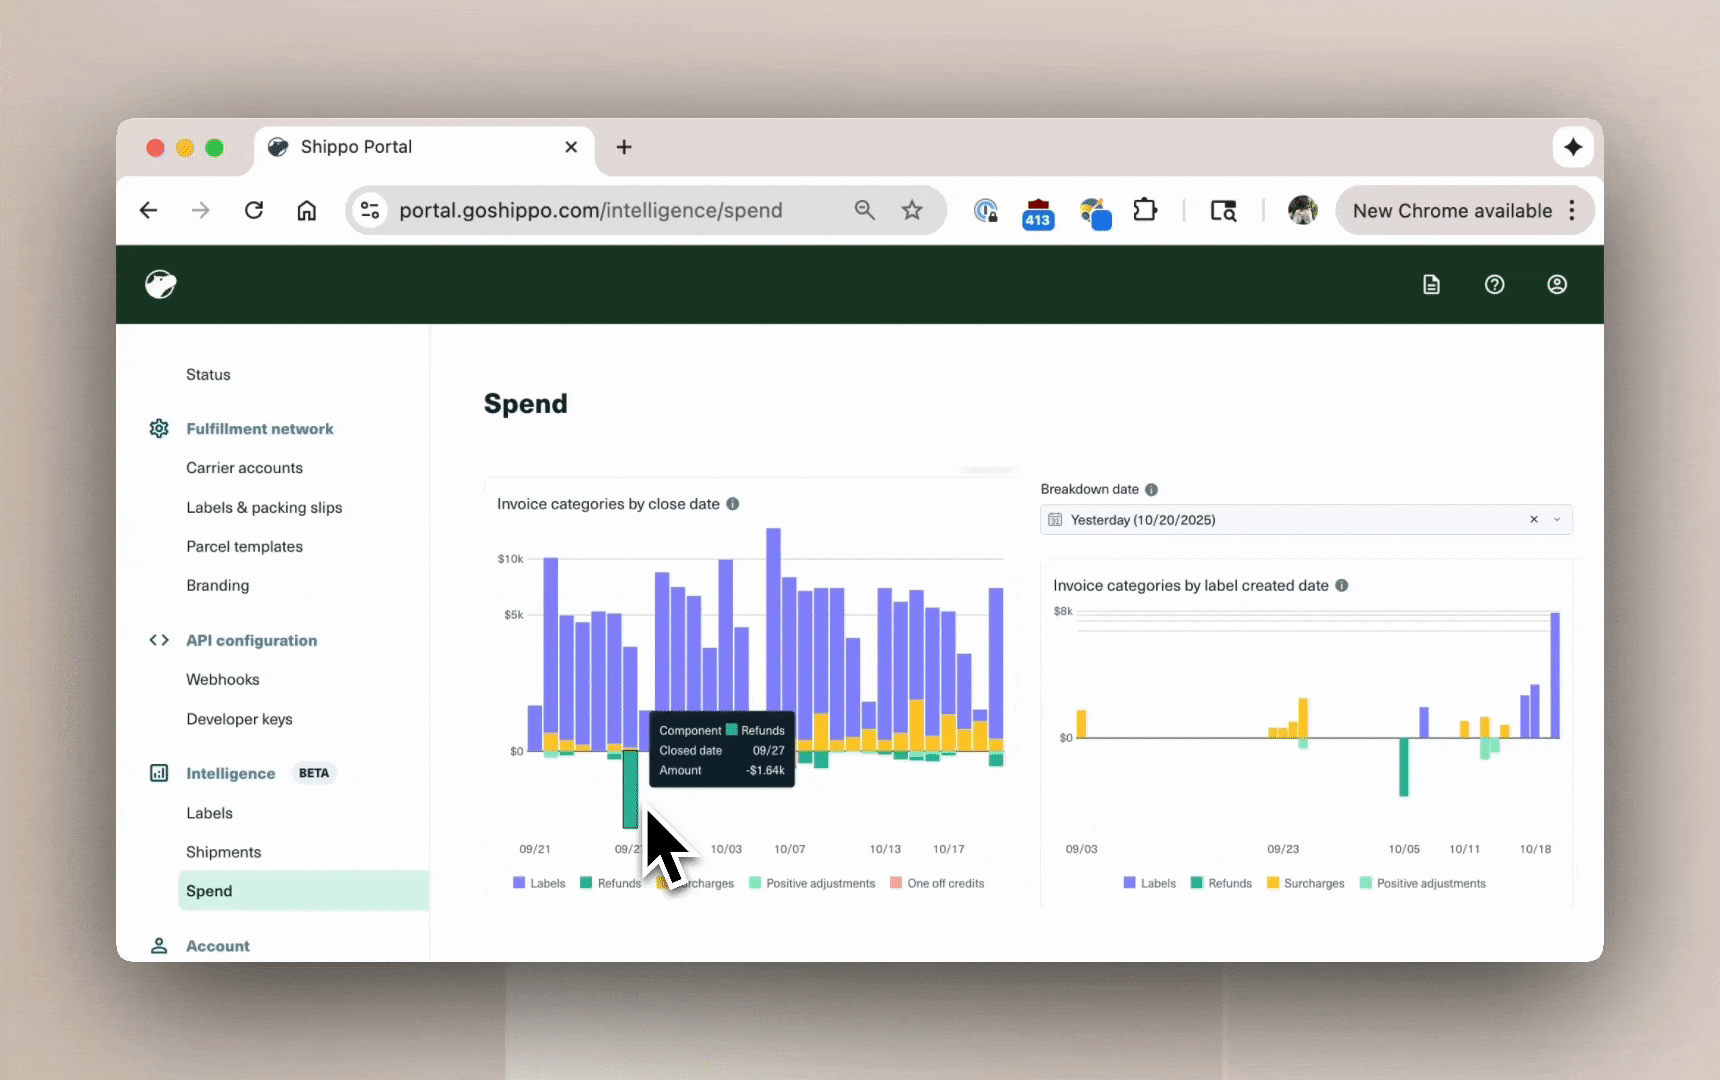The image size is (1720, 1080).
Task: Go back with the browser back arrow
Action: coord(148,210)
